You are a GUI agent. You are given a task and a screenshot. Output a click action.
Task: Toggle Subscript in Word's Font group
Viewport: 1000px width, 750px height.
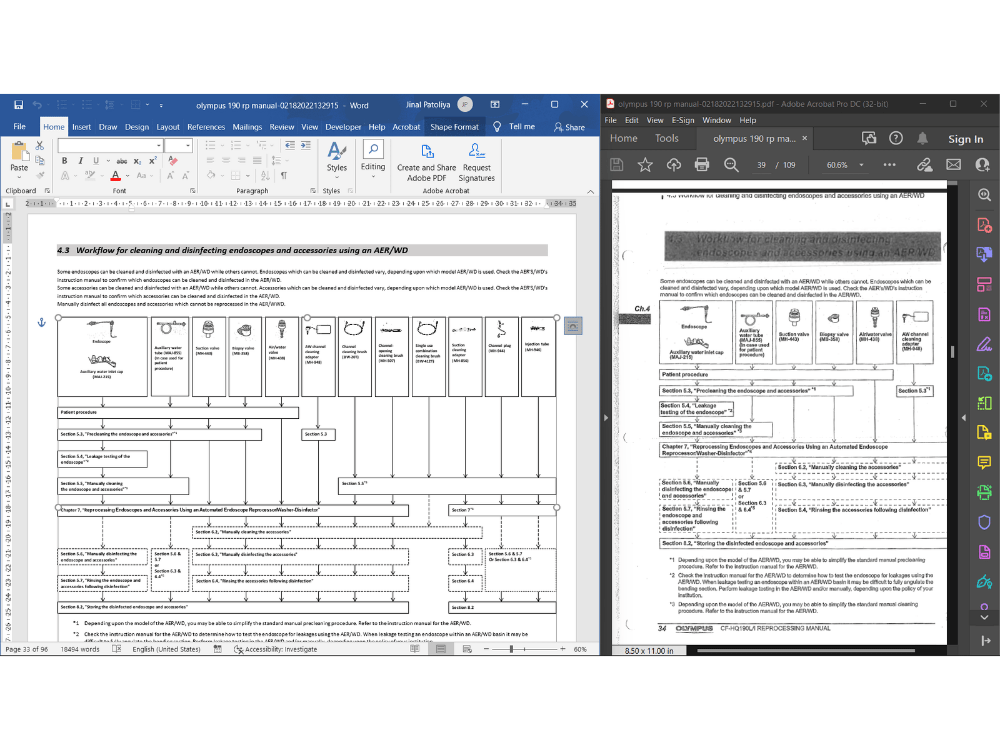[138, 161]
